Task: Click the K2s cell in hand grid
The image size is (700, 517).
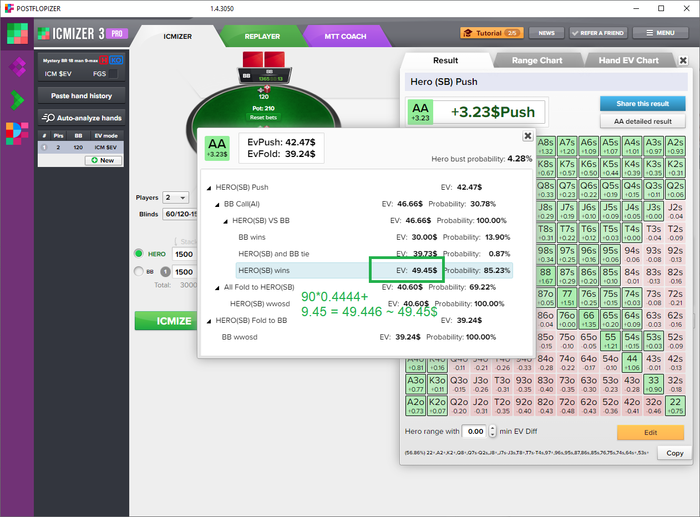Action: pos(675,167)
